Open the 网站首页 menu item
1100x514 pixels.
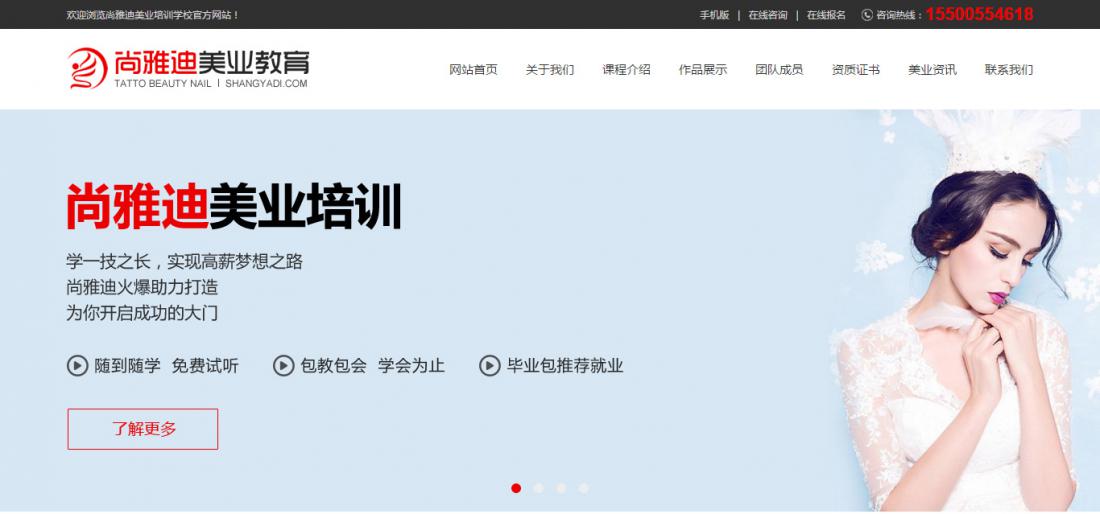[x=473, y=70]
